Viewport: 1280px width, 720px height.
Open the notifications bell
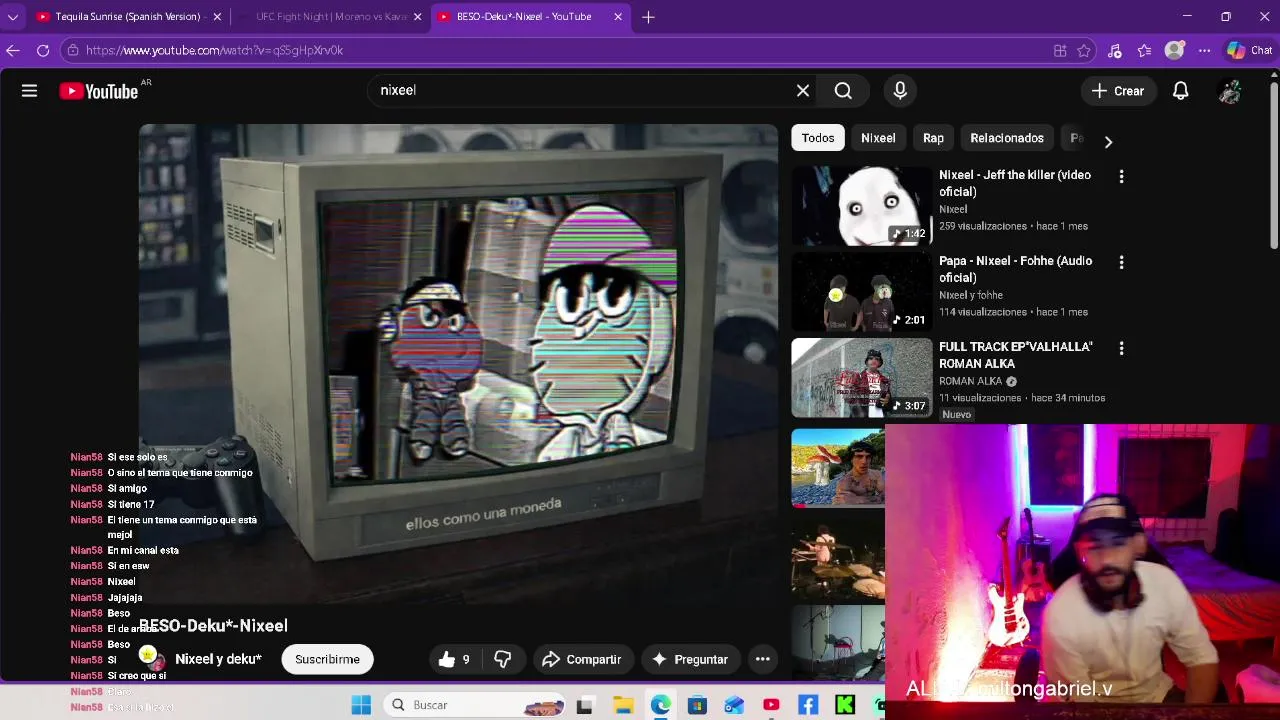click(x=1180, y=91)
